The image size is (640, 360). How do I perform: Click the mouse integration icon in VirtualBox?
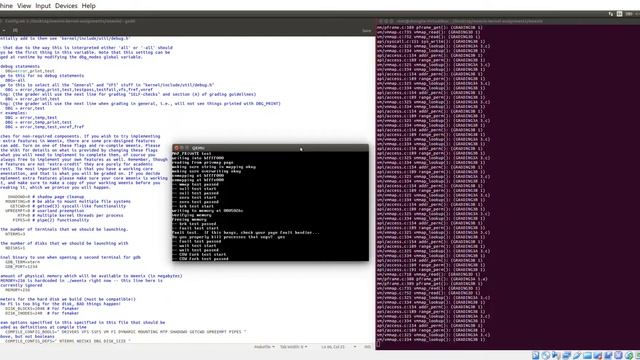pyautogui.click(x=618, y=356)
